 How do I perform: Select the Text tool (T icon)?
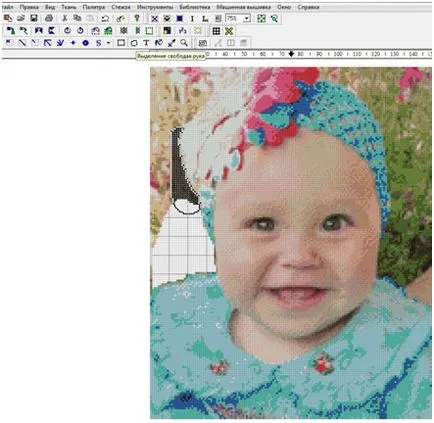click(x=146, y=43)
